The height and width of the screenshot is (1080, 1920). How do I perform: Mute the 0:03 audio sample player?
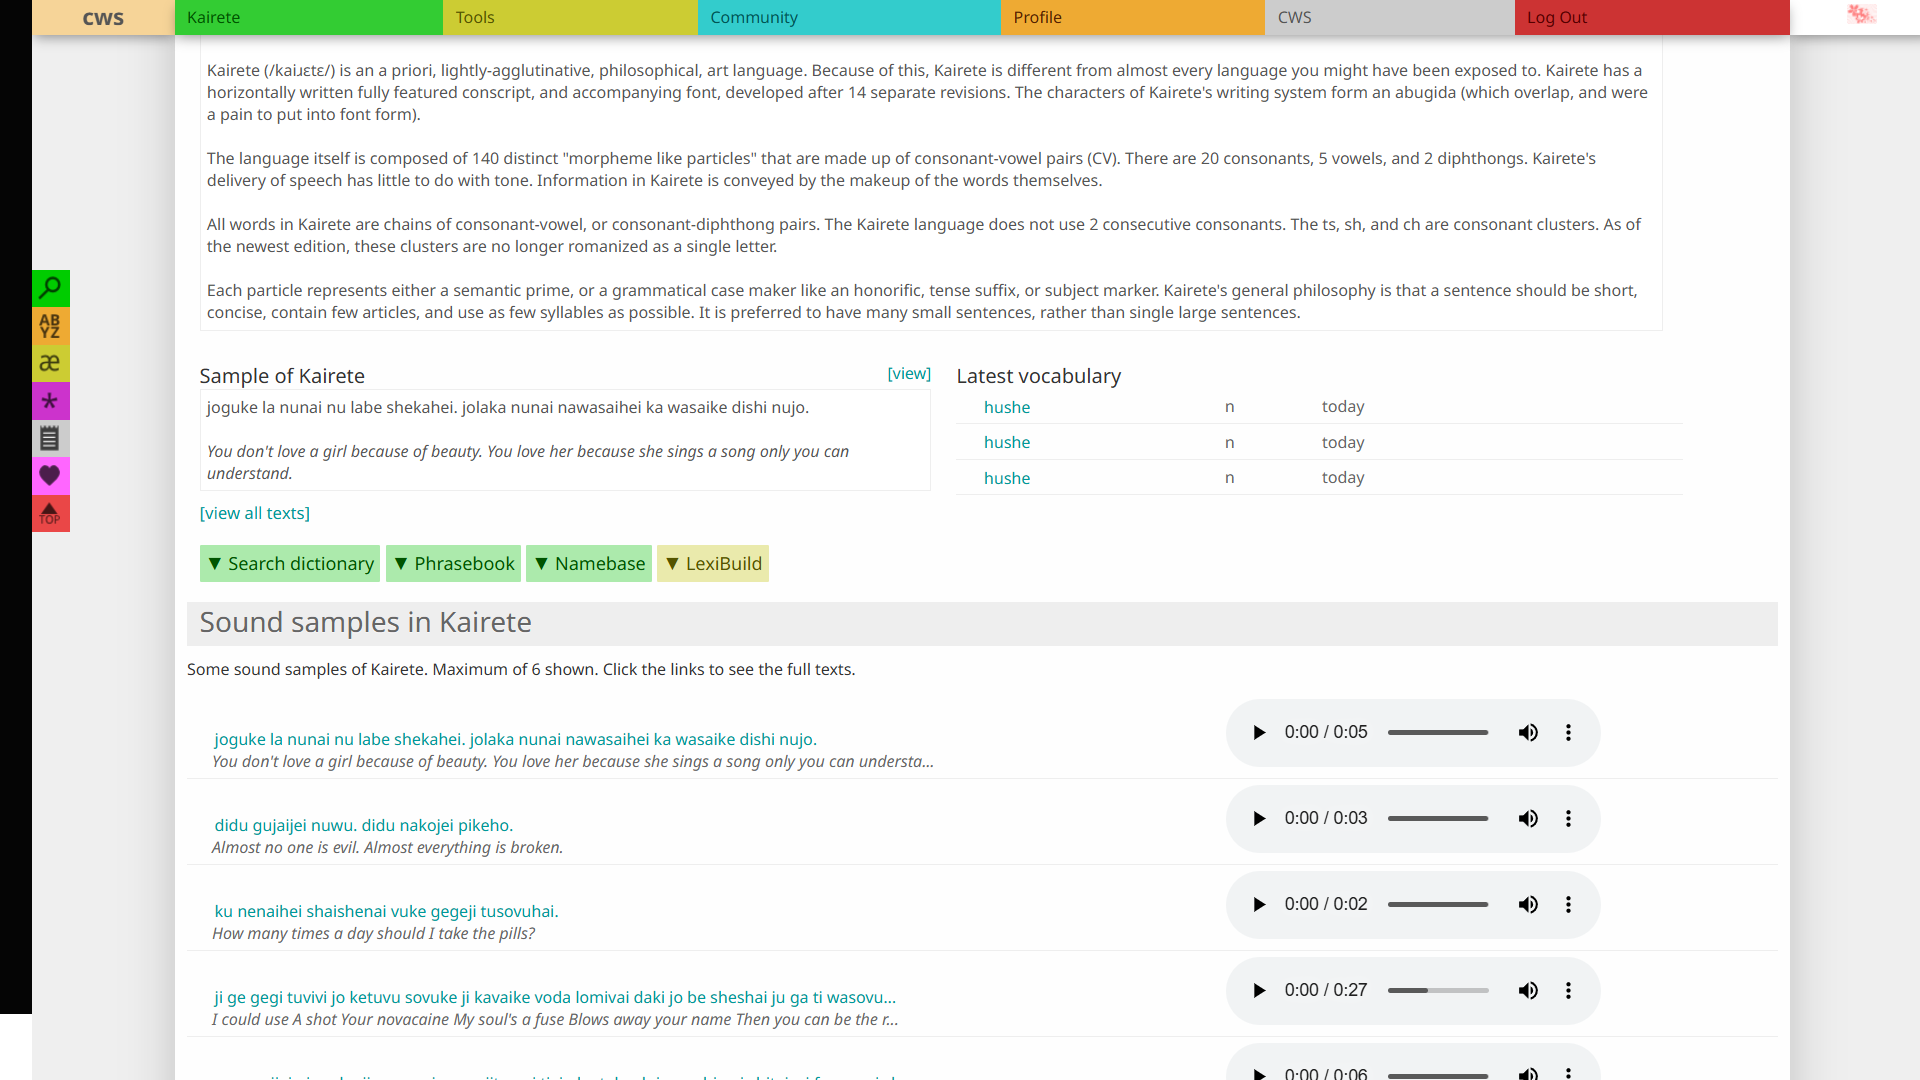pyautogui.click(x=1528, y=819)
